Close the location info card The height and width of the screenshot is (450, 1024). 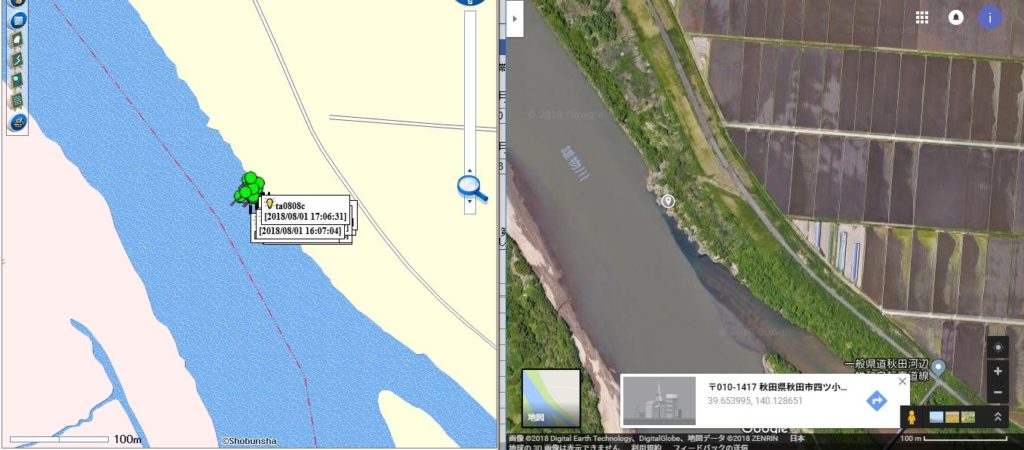903,381
